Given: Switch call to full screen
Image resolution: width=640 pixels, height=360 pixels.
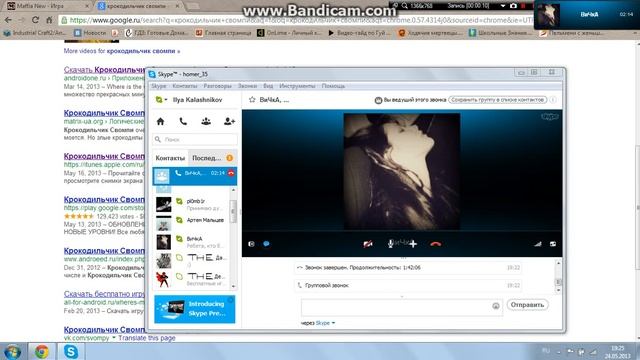Looking at the screenshot, I should click(x=553, y=244).
